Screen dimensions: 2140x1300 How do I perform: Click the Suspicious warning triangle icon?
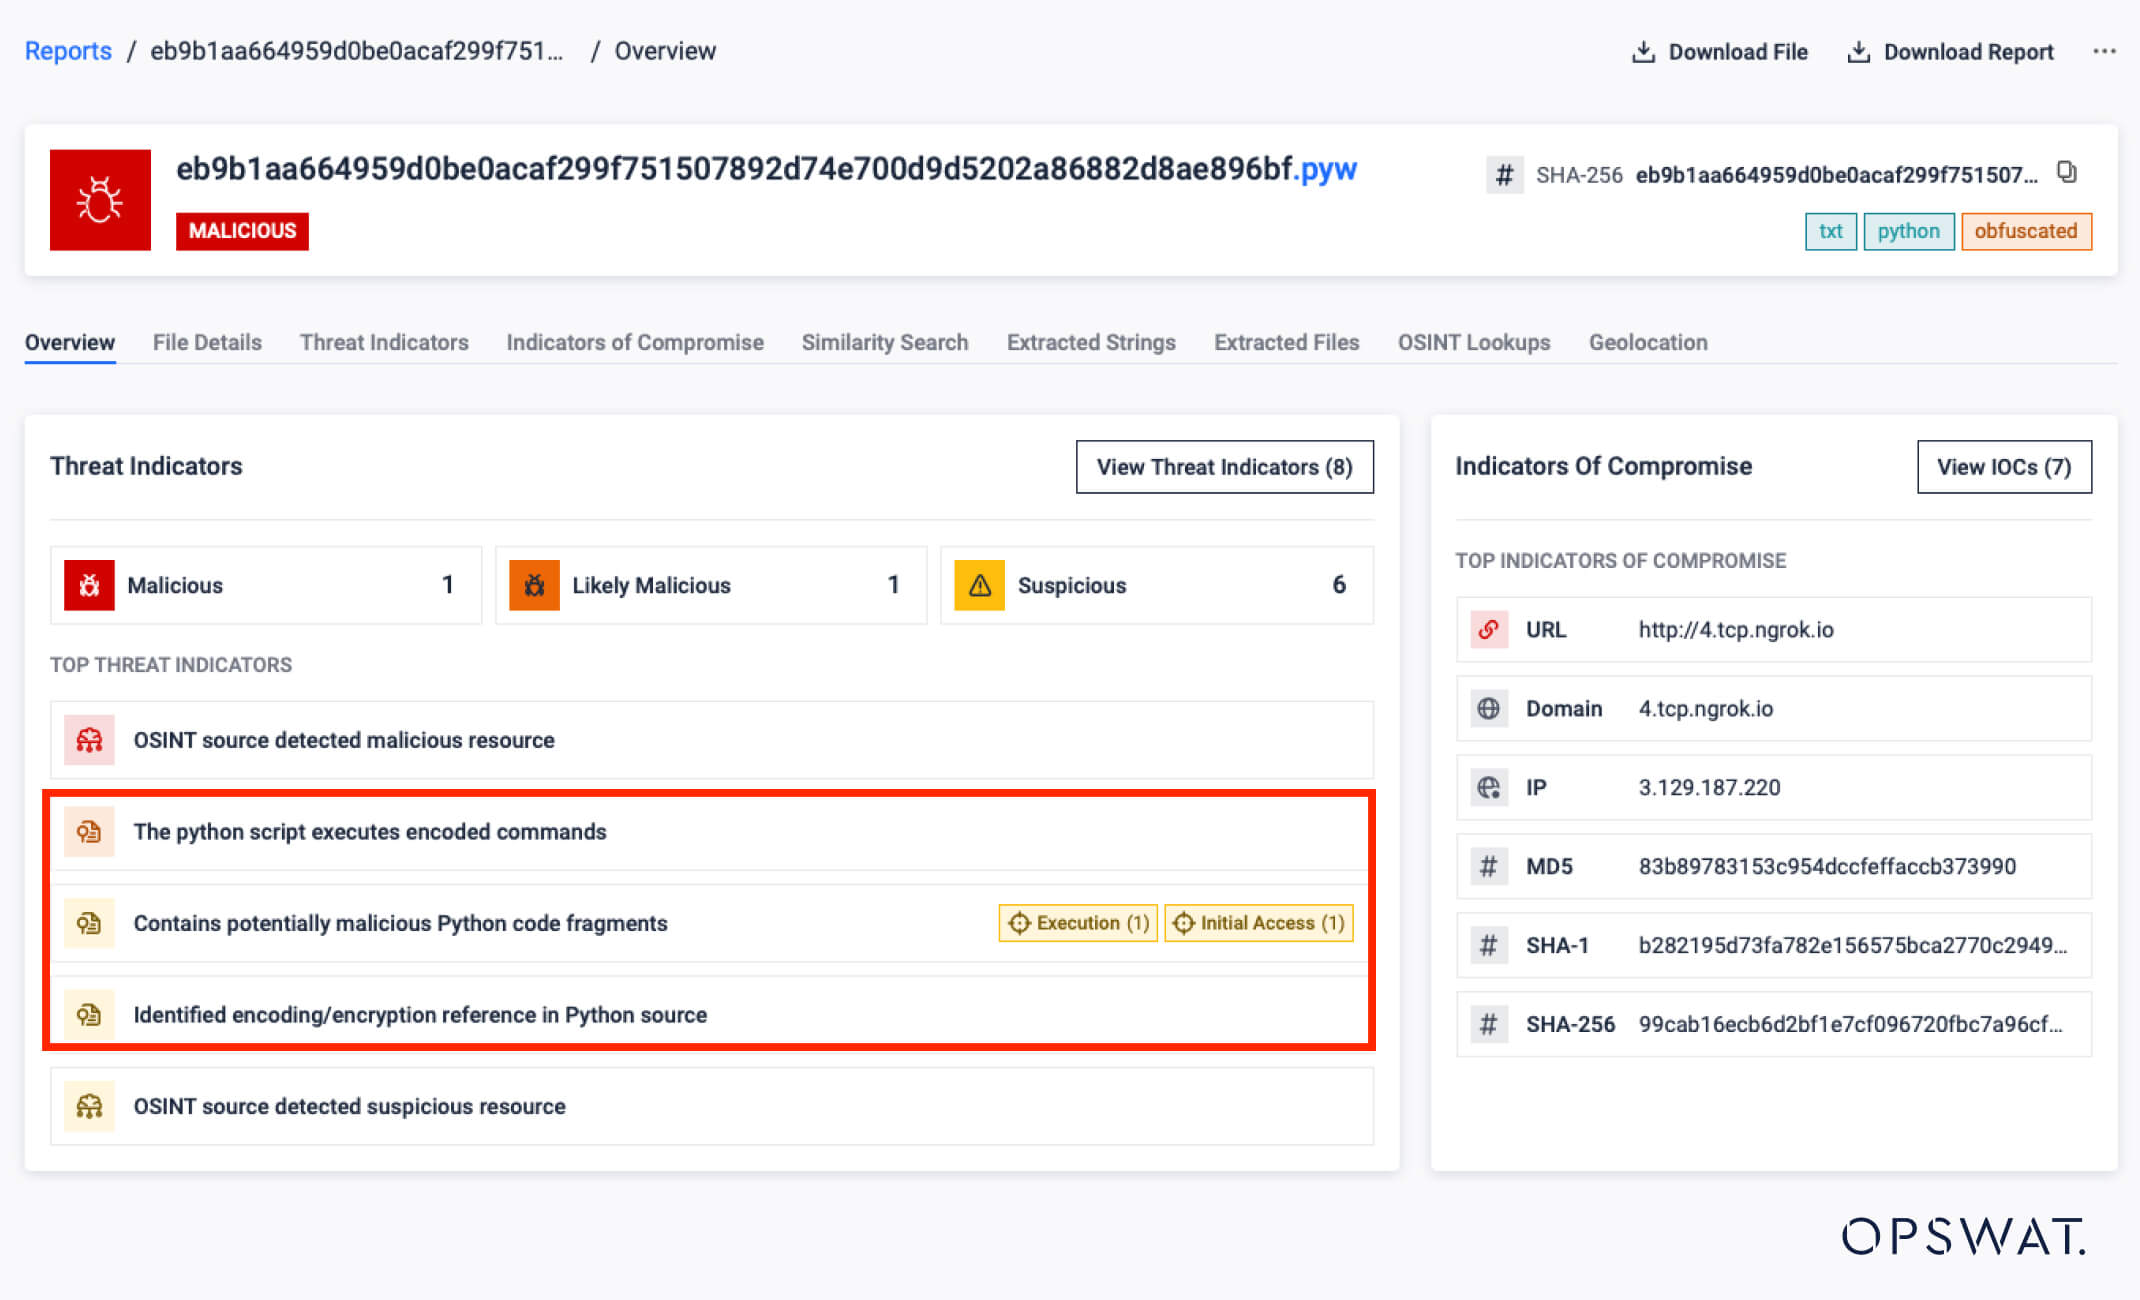point(979,585)
